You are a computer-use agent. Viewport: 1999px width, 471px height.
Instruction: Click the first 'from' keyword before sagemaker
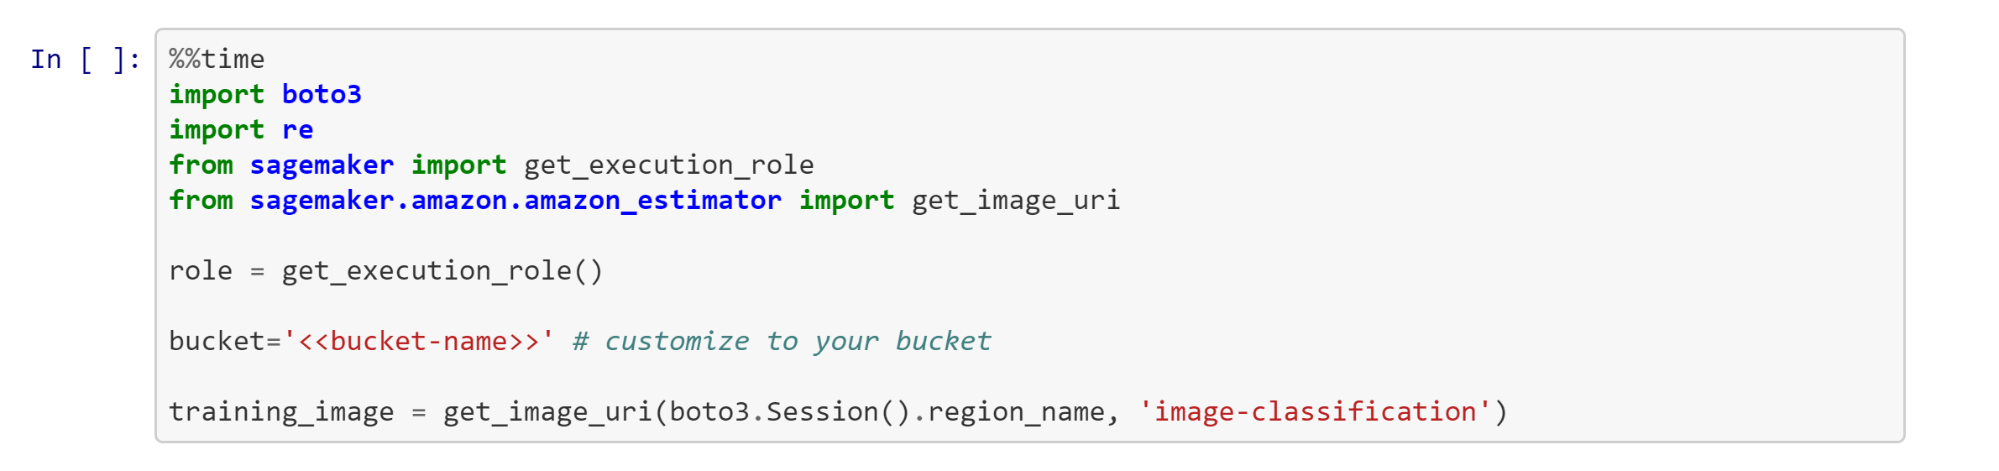click(200, 165)
